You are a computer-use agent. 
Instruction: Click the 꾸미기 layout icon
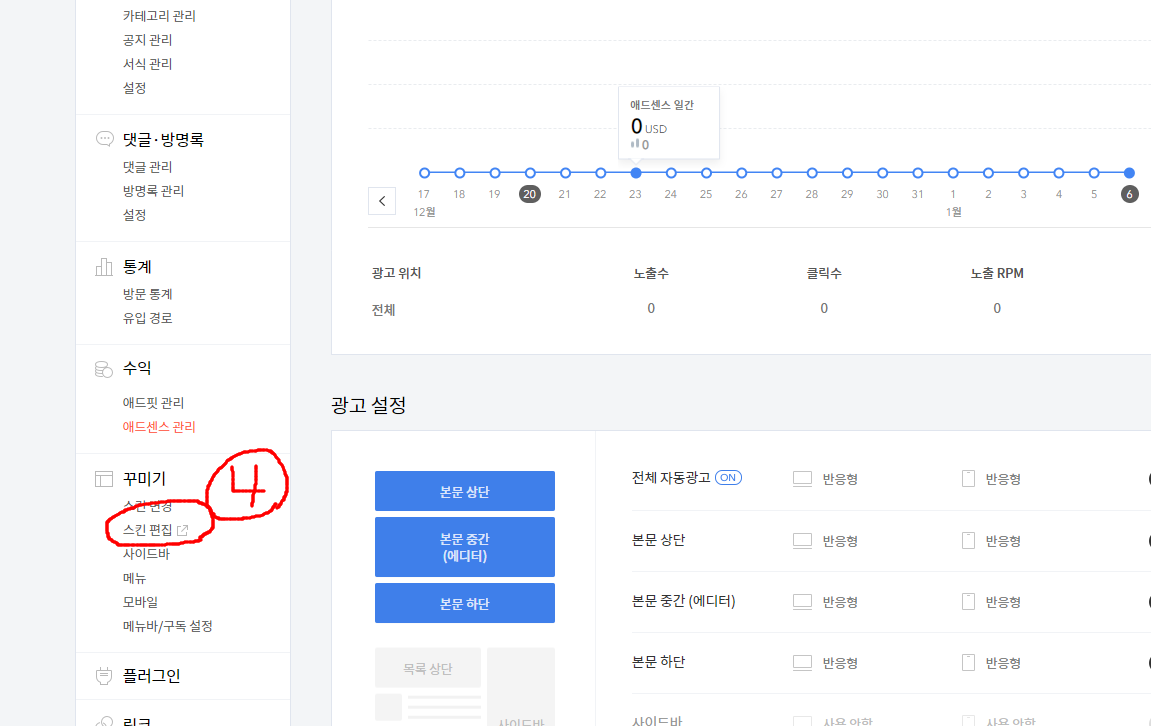[104, 479]
